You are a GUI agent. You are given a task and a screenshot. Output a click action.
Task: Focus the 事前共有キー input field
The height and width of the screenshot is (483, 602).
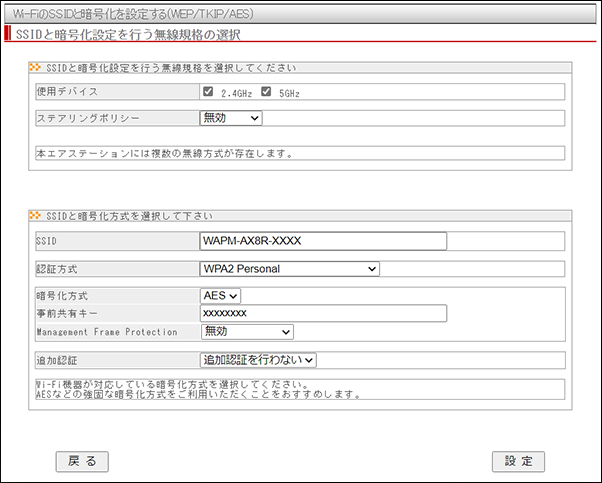[323, 313]
